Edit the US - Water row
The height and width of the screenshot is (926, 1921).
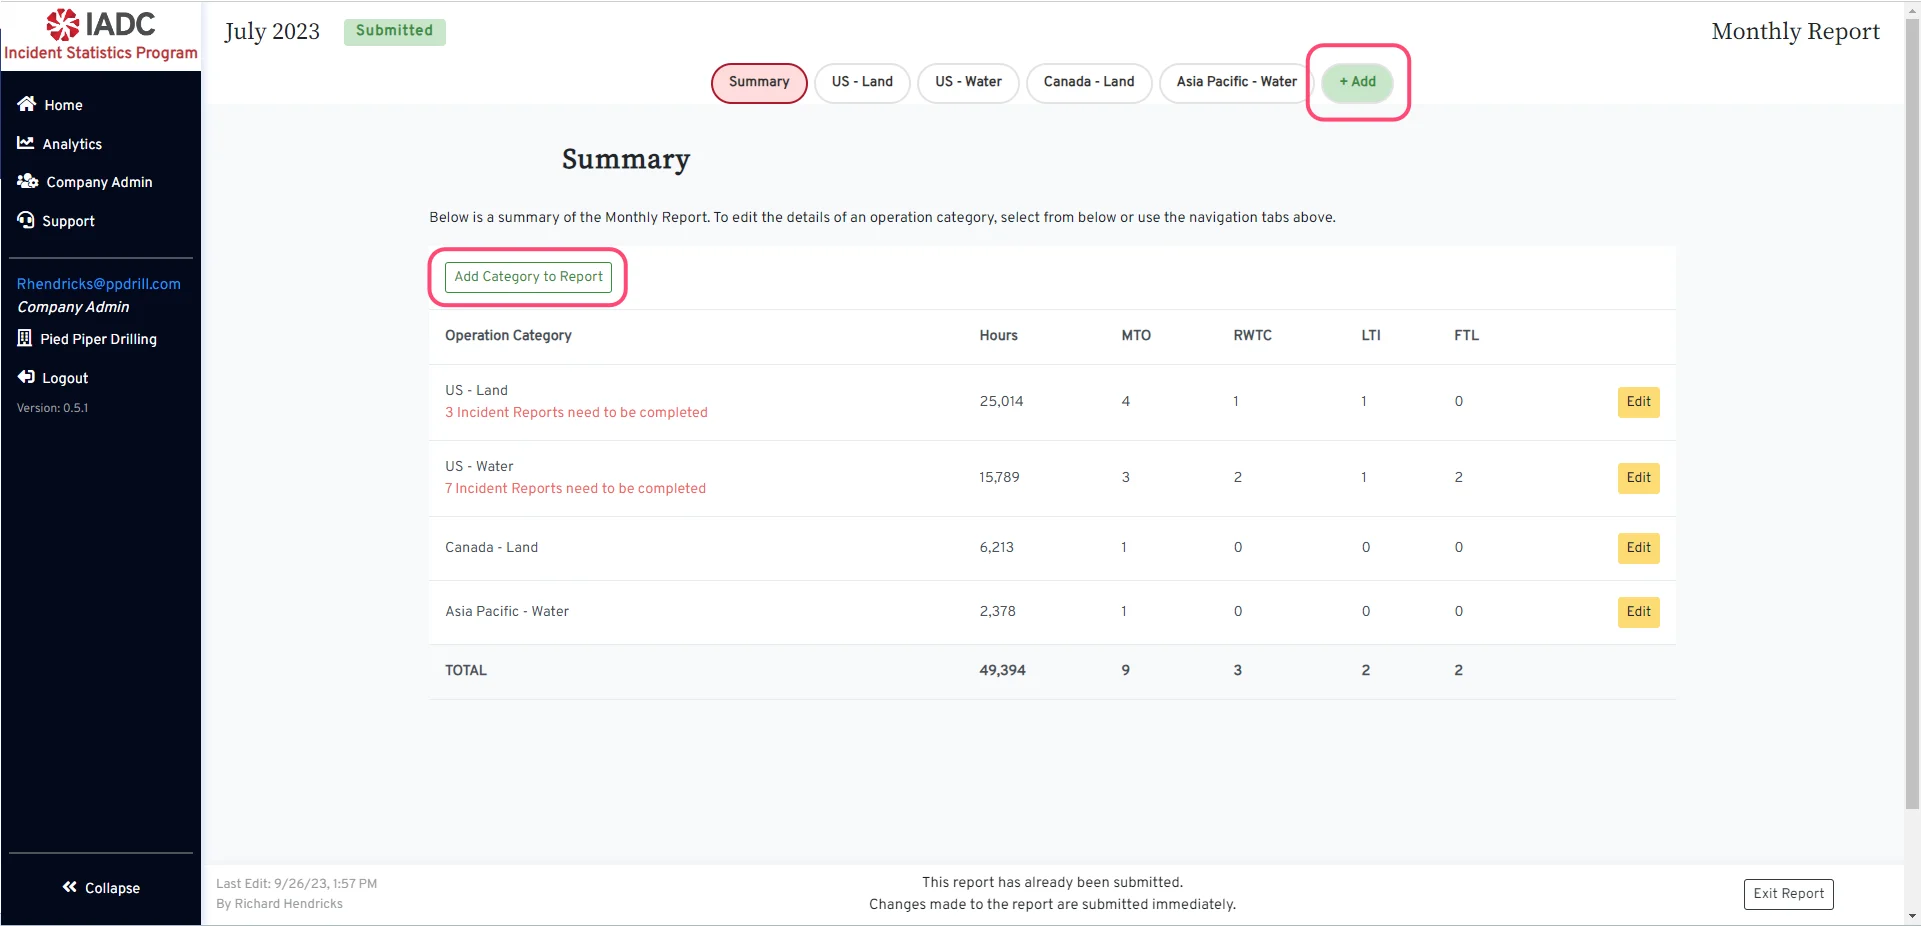(1638, 478)
